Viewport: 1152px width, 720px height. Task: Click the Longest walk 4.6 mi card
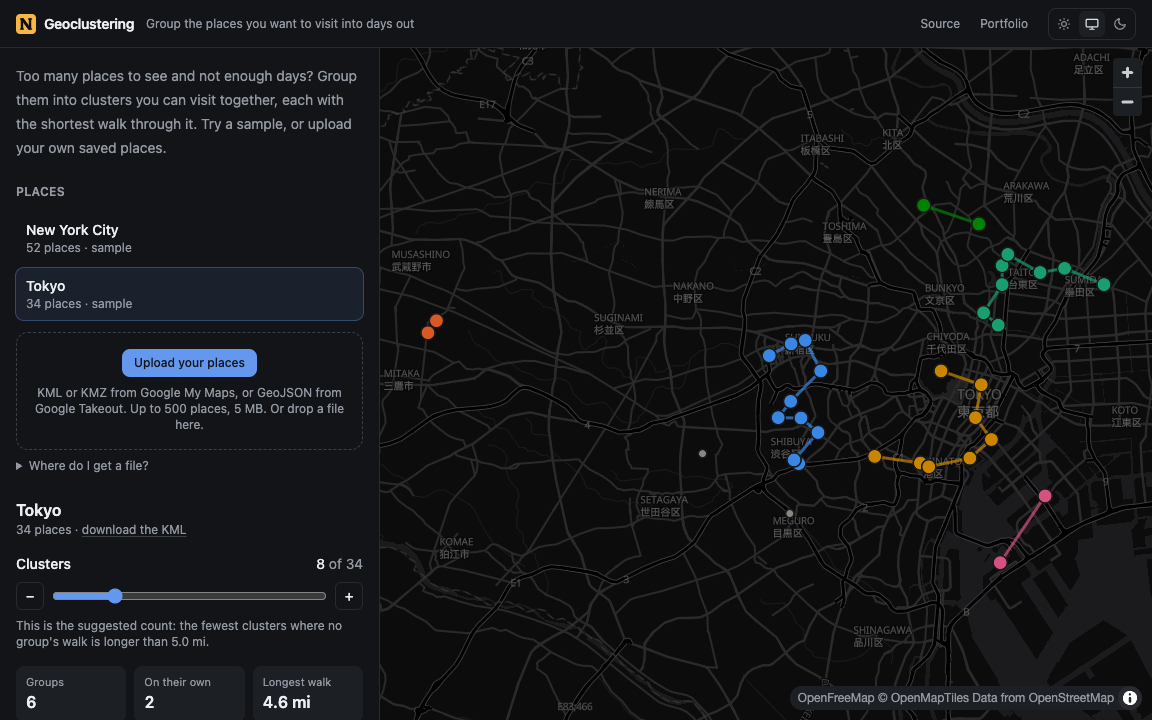coord(308,693)
